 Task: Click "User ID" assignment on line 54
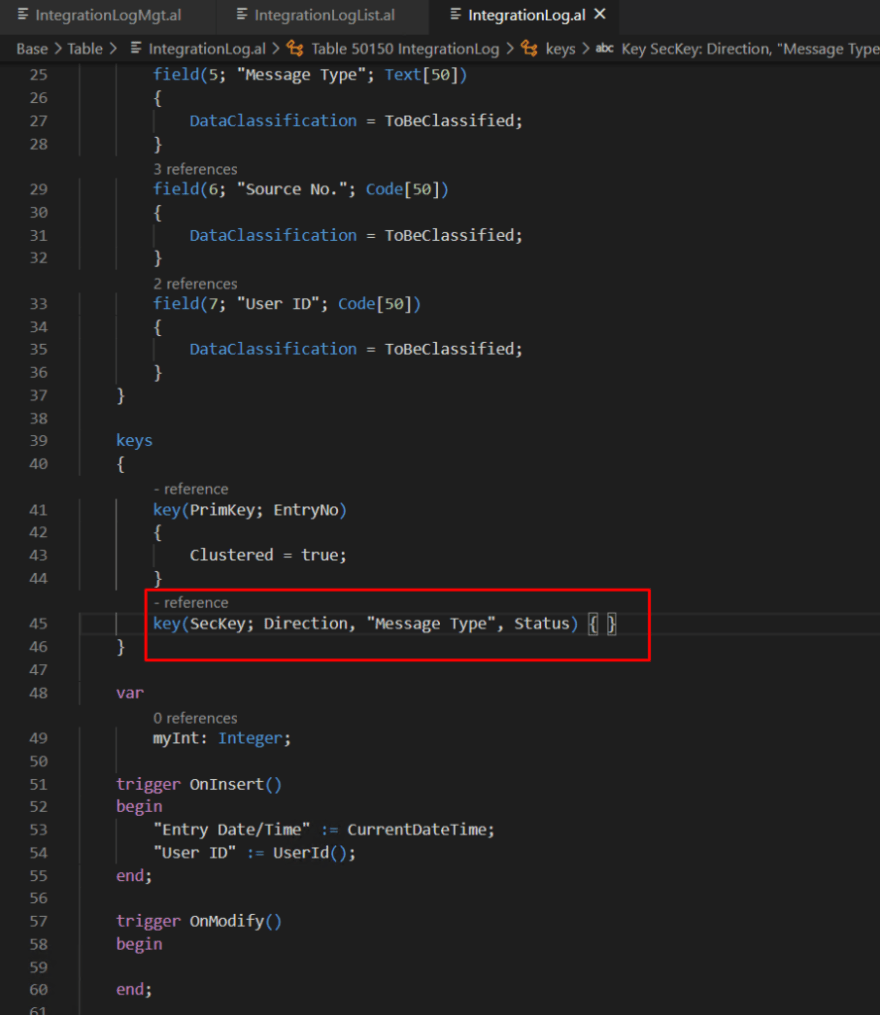194,853
